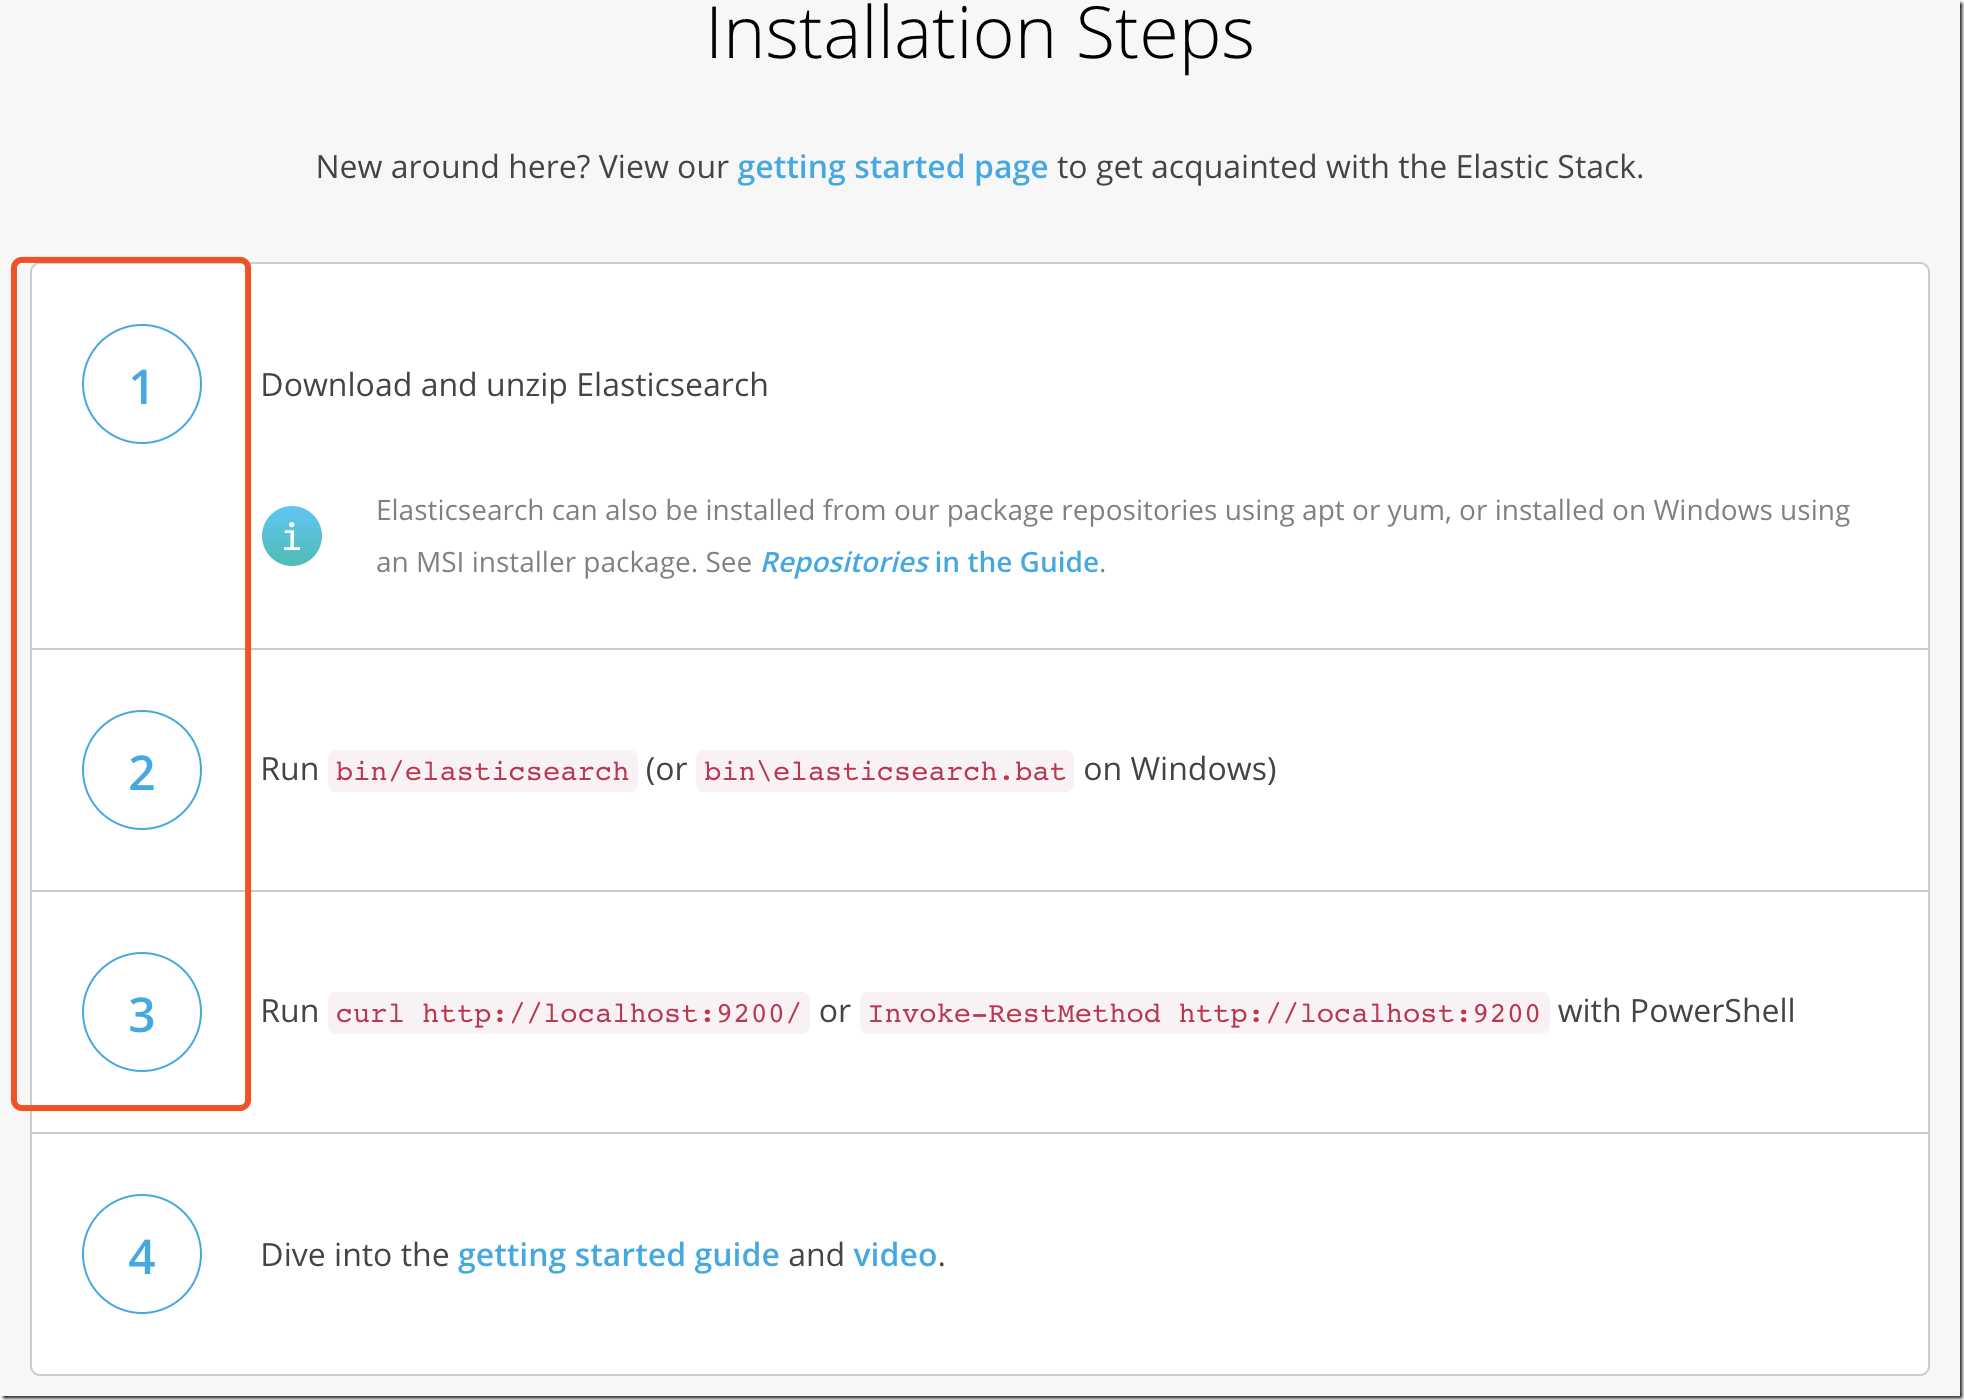
Task: Click the step 4 circle icon
Action: pyautogui.click(x=142, y=1254)
